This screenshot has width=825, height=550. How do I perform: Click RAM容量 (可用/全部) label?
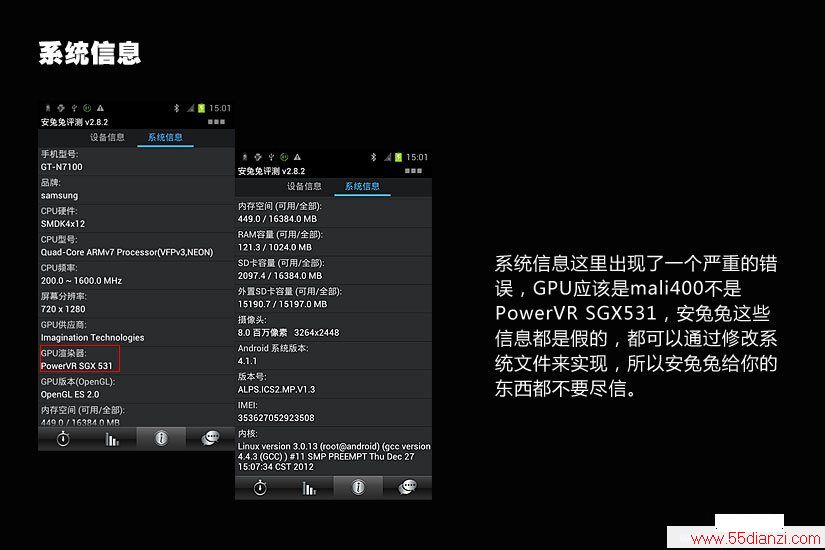pos(280,235)
